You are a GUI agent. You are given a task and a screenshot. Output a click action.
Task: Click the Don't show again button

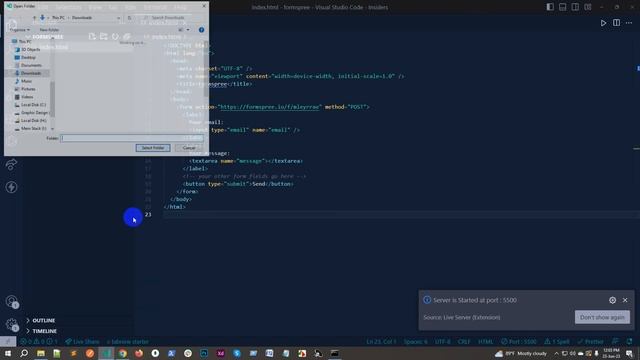[602, 317]
